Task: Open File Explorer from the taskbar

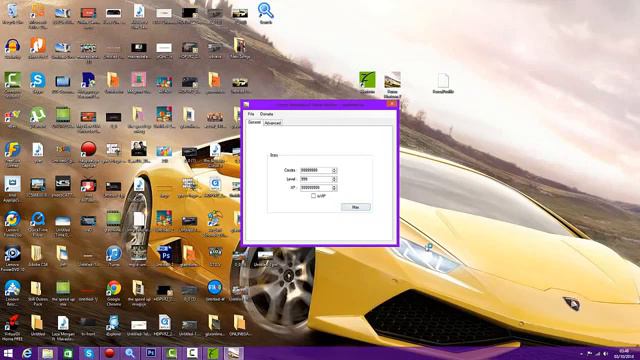Action: (47, 353)
